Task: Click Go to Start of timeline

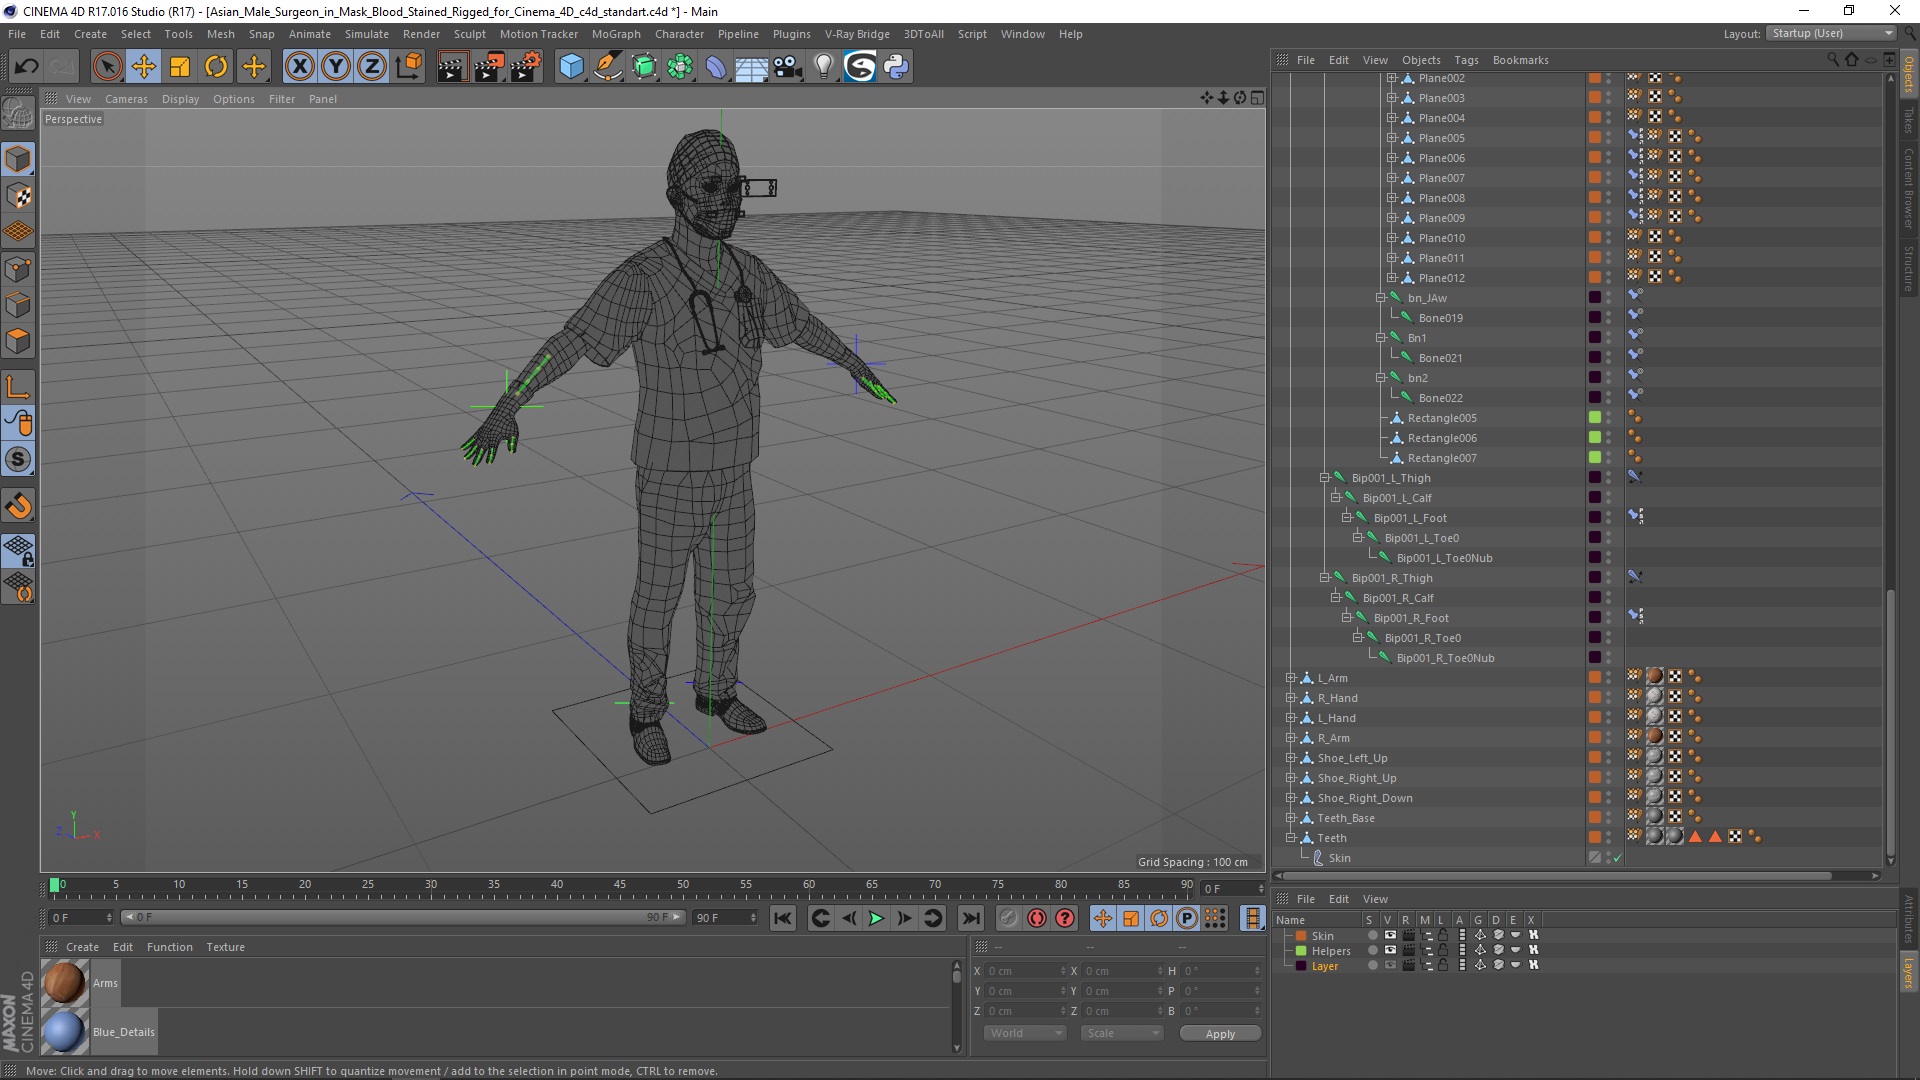Action: [x=782, y=918]
